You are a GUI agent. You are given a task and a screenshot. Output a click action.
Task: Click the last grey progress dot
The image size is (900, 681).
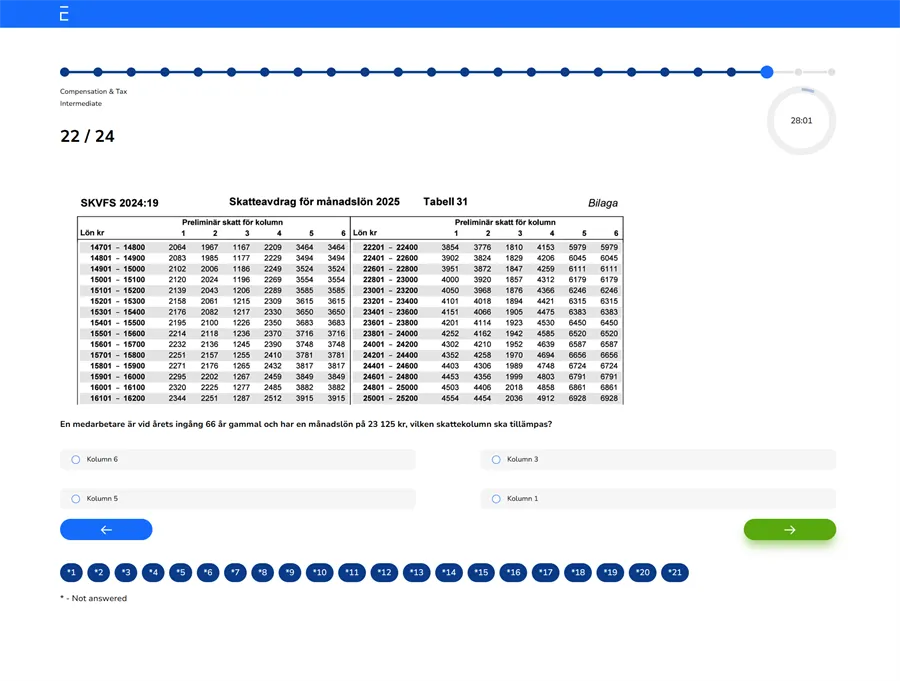tap(832, 72)
